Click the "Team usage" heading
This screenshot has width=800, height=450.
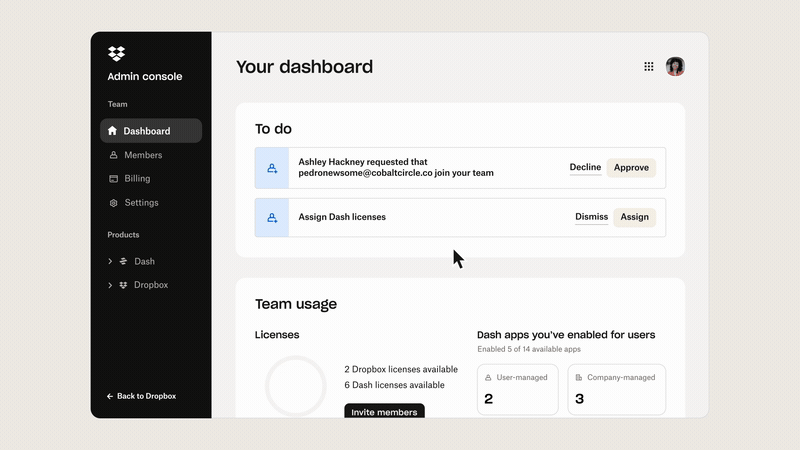296,304
